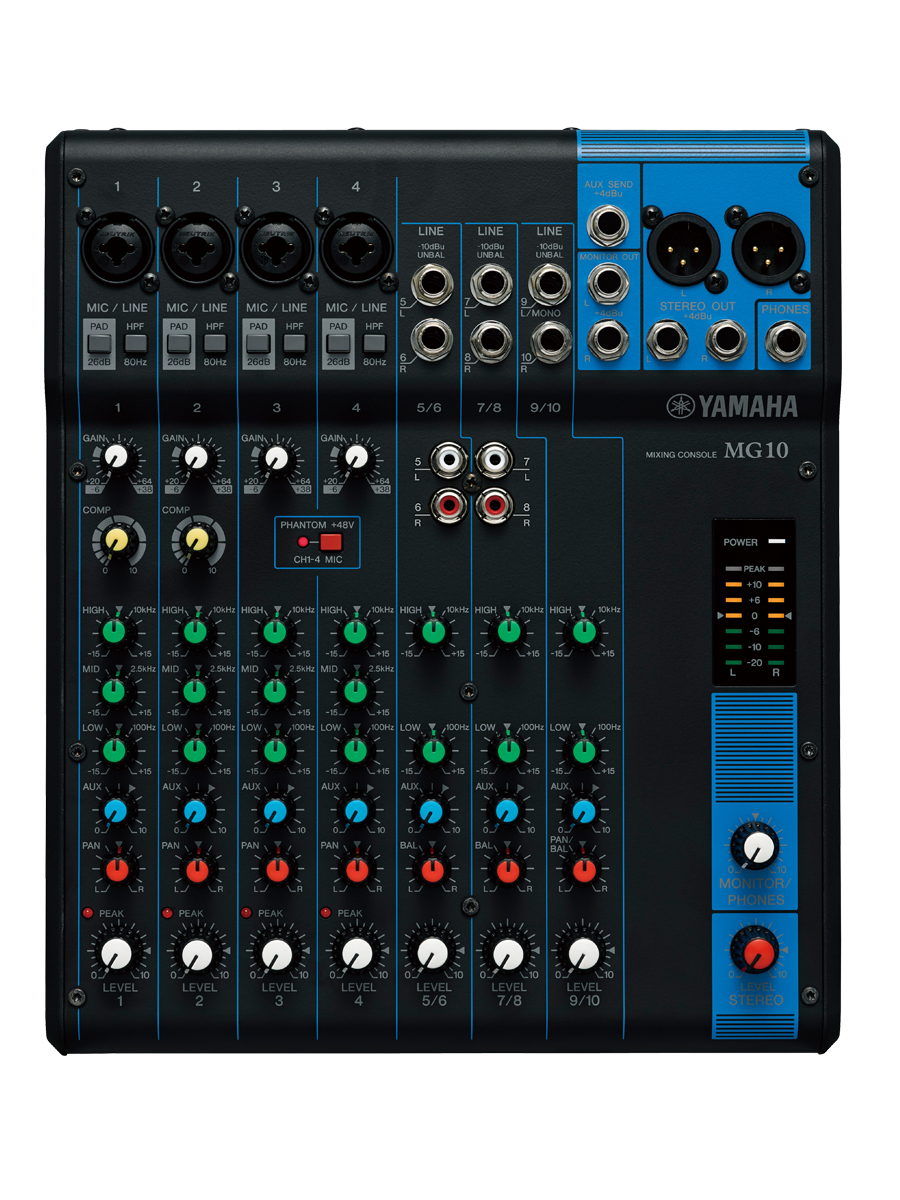Click the channel 1 red PEAK LED
The image size is (900, 1200).
tap(88, 913)
